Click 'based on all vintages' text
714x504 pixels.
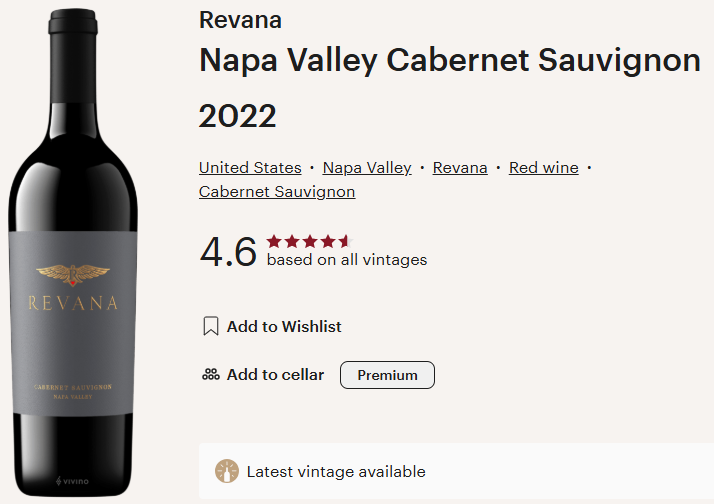point(346,260)
